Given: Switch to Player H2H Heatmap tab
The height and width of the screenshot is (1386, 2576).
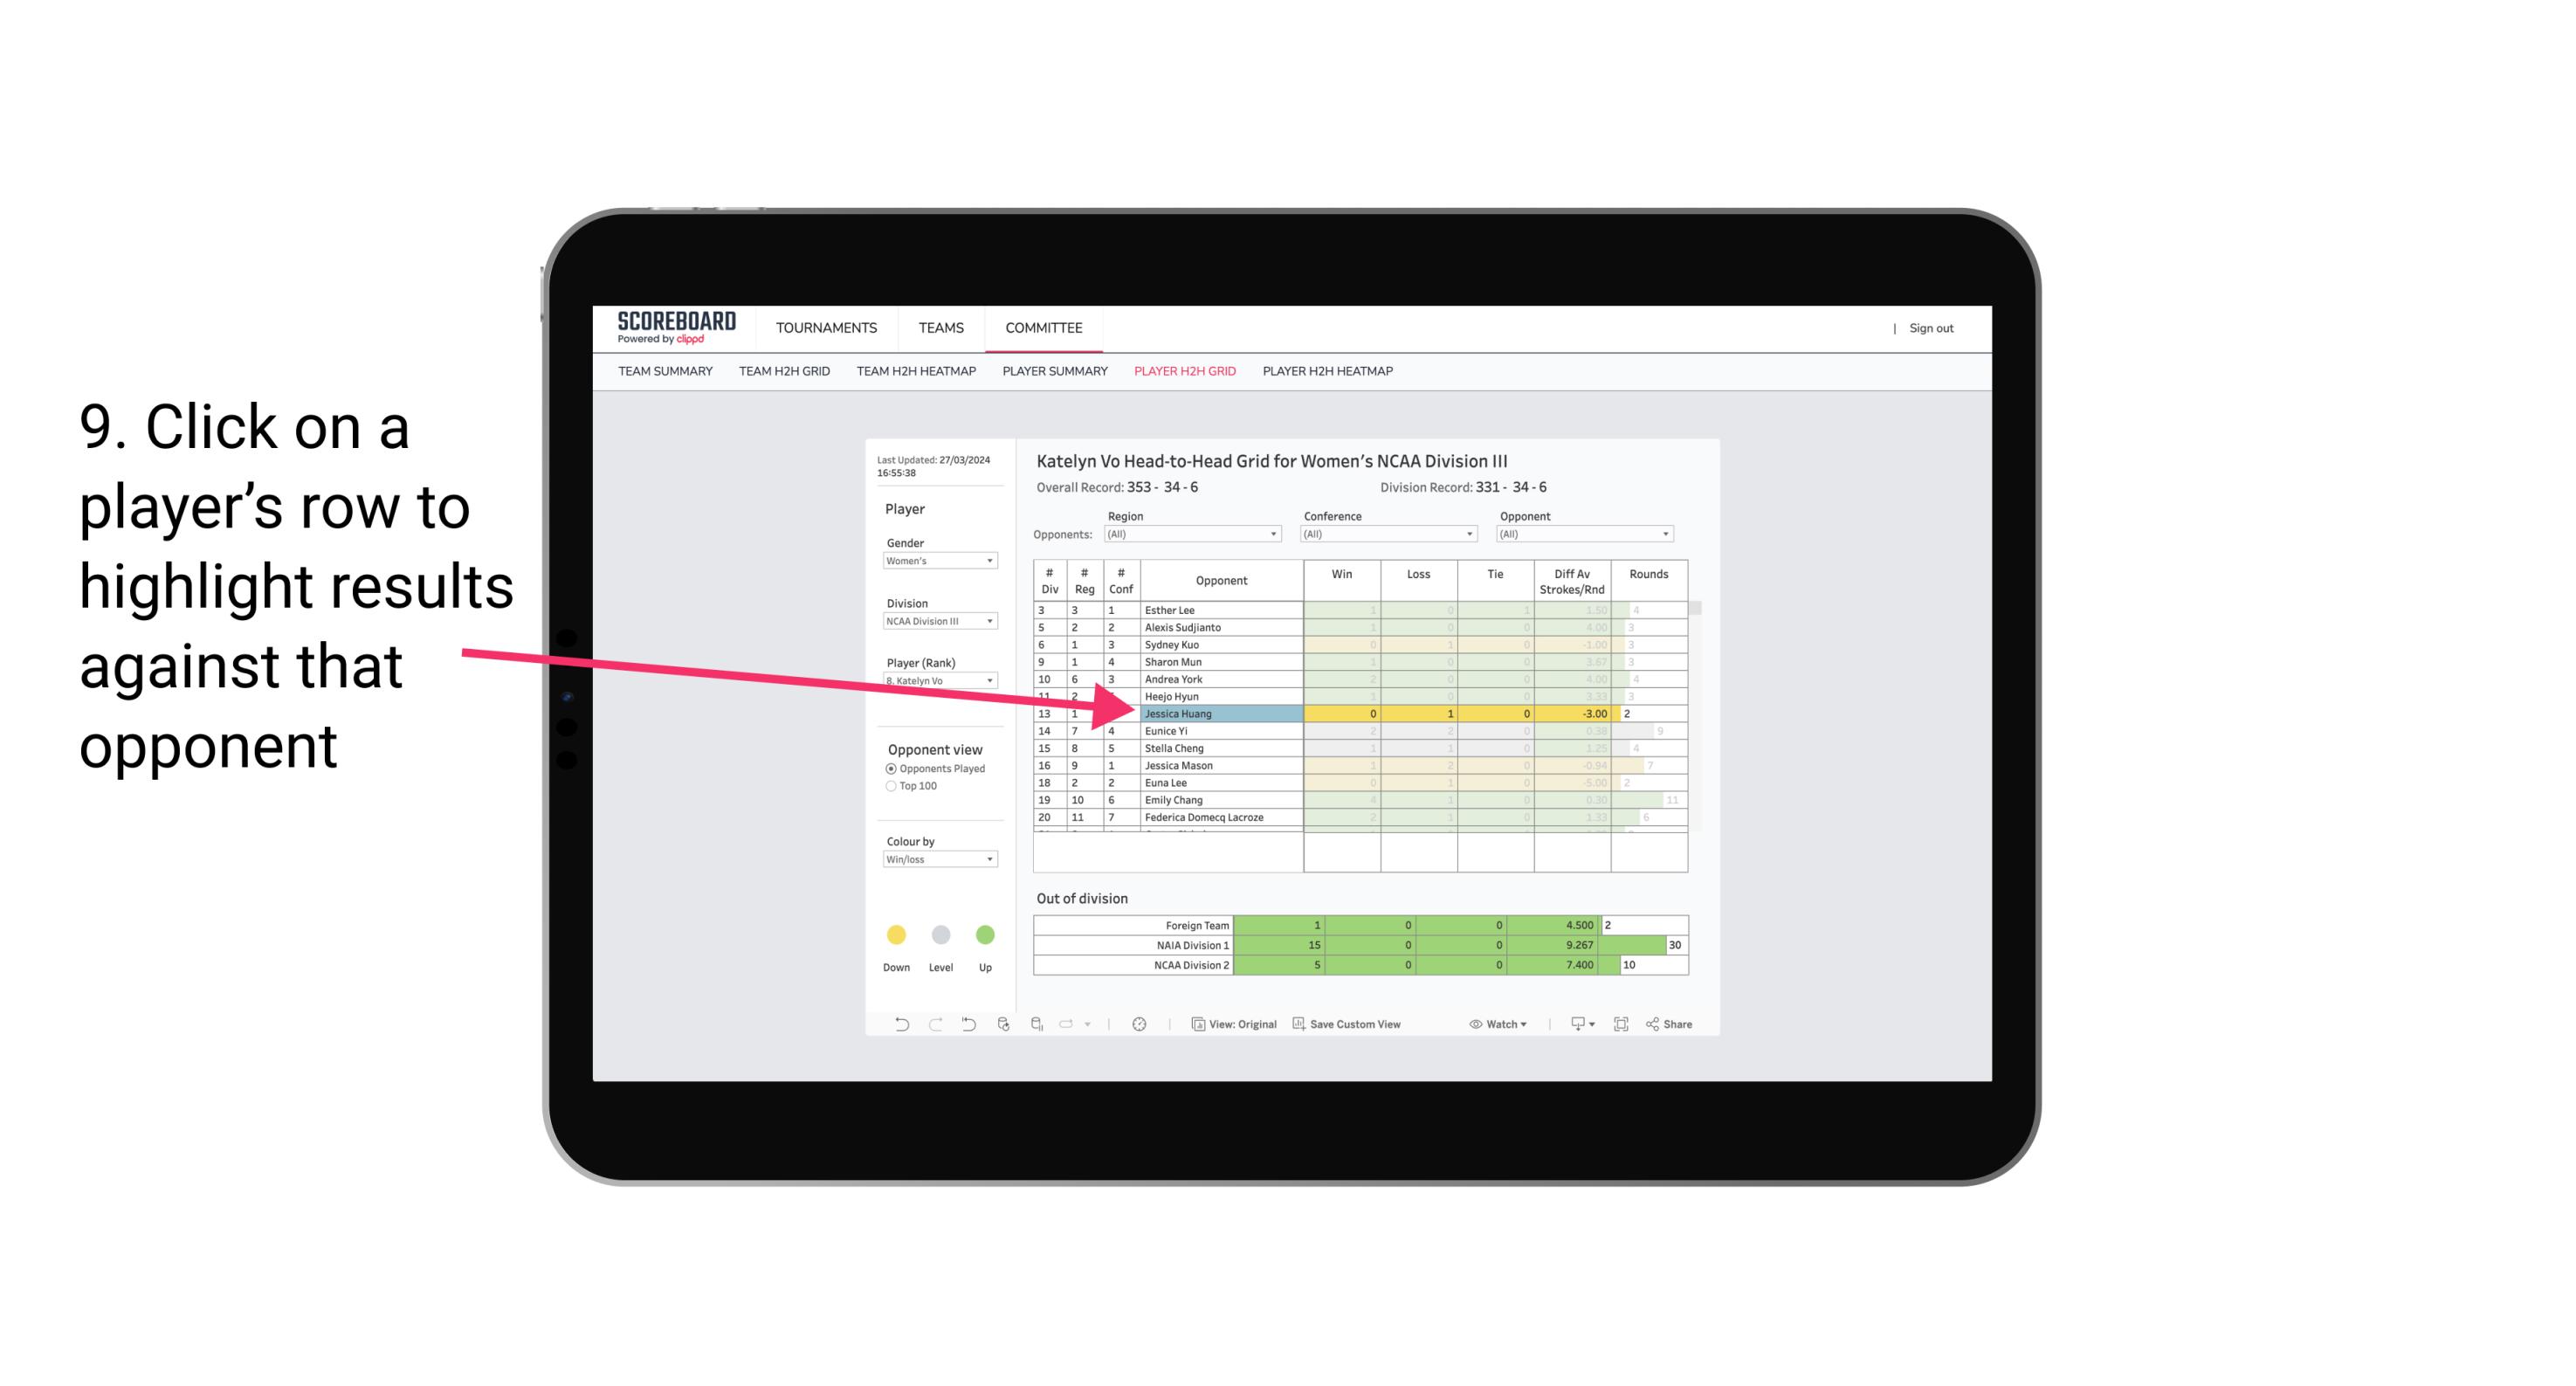Looking at the screenshot, I should tap(1331, 374).
